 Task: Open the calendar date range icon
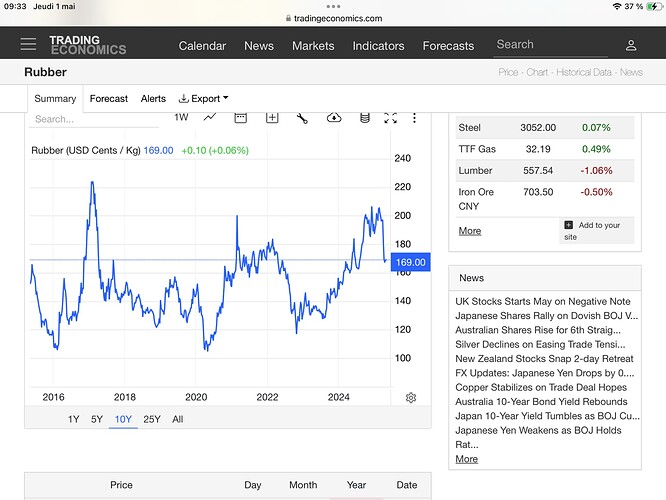[x=241, y=117]
